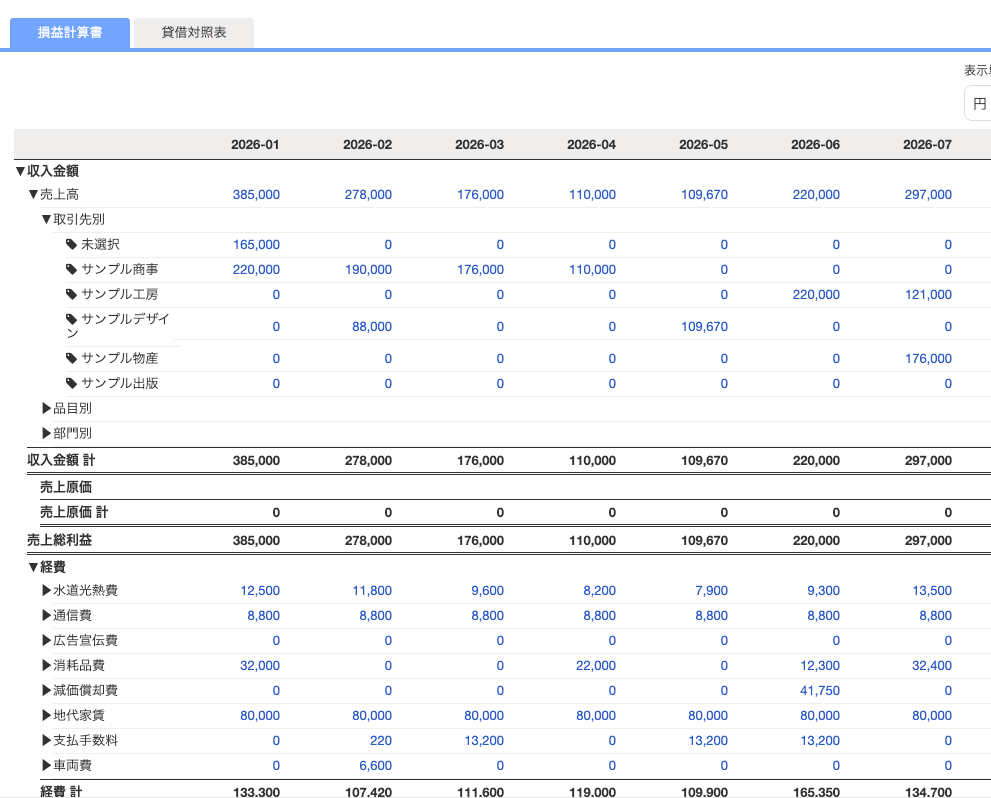Click the 2026-04 column header
Viewport: 991px width, 798px height.
[591, 145]
